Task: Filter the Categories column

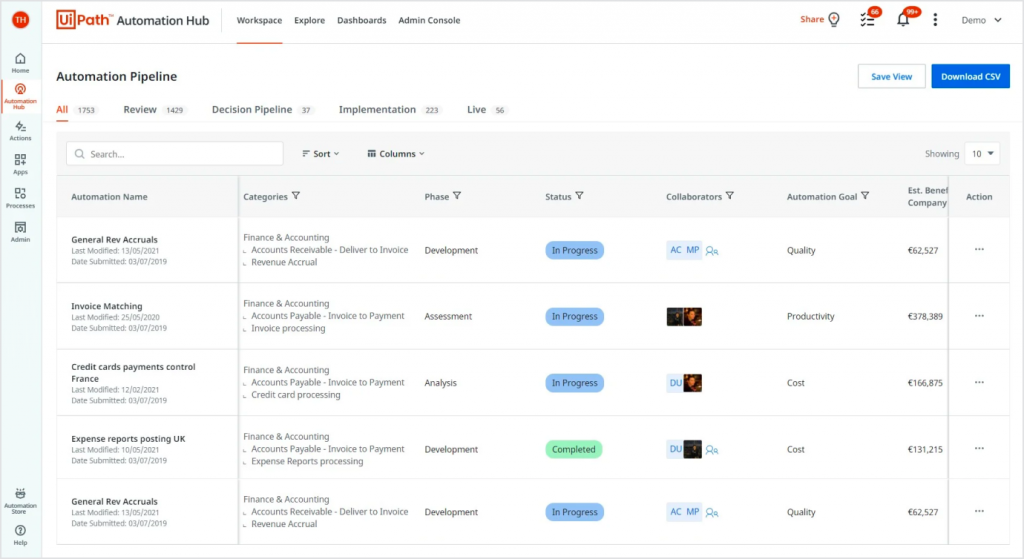Action: (296, 196)
